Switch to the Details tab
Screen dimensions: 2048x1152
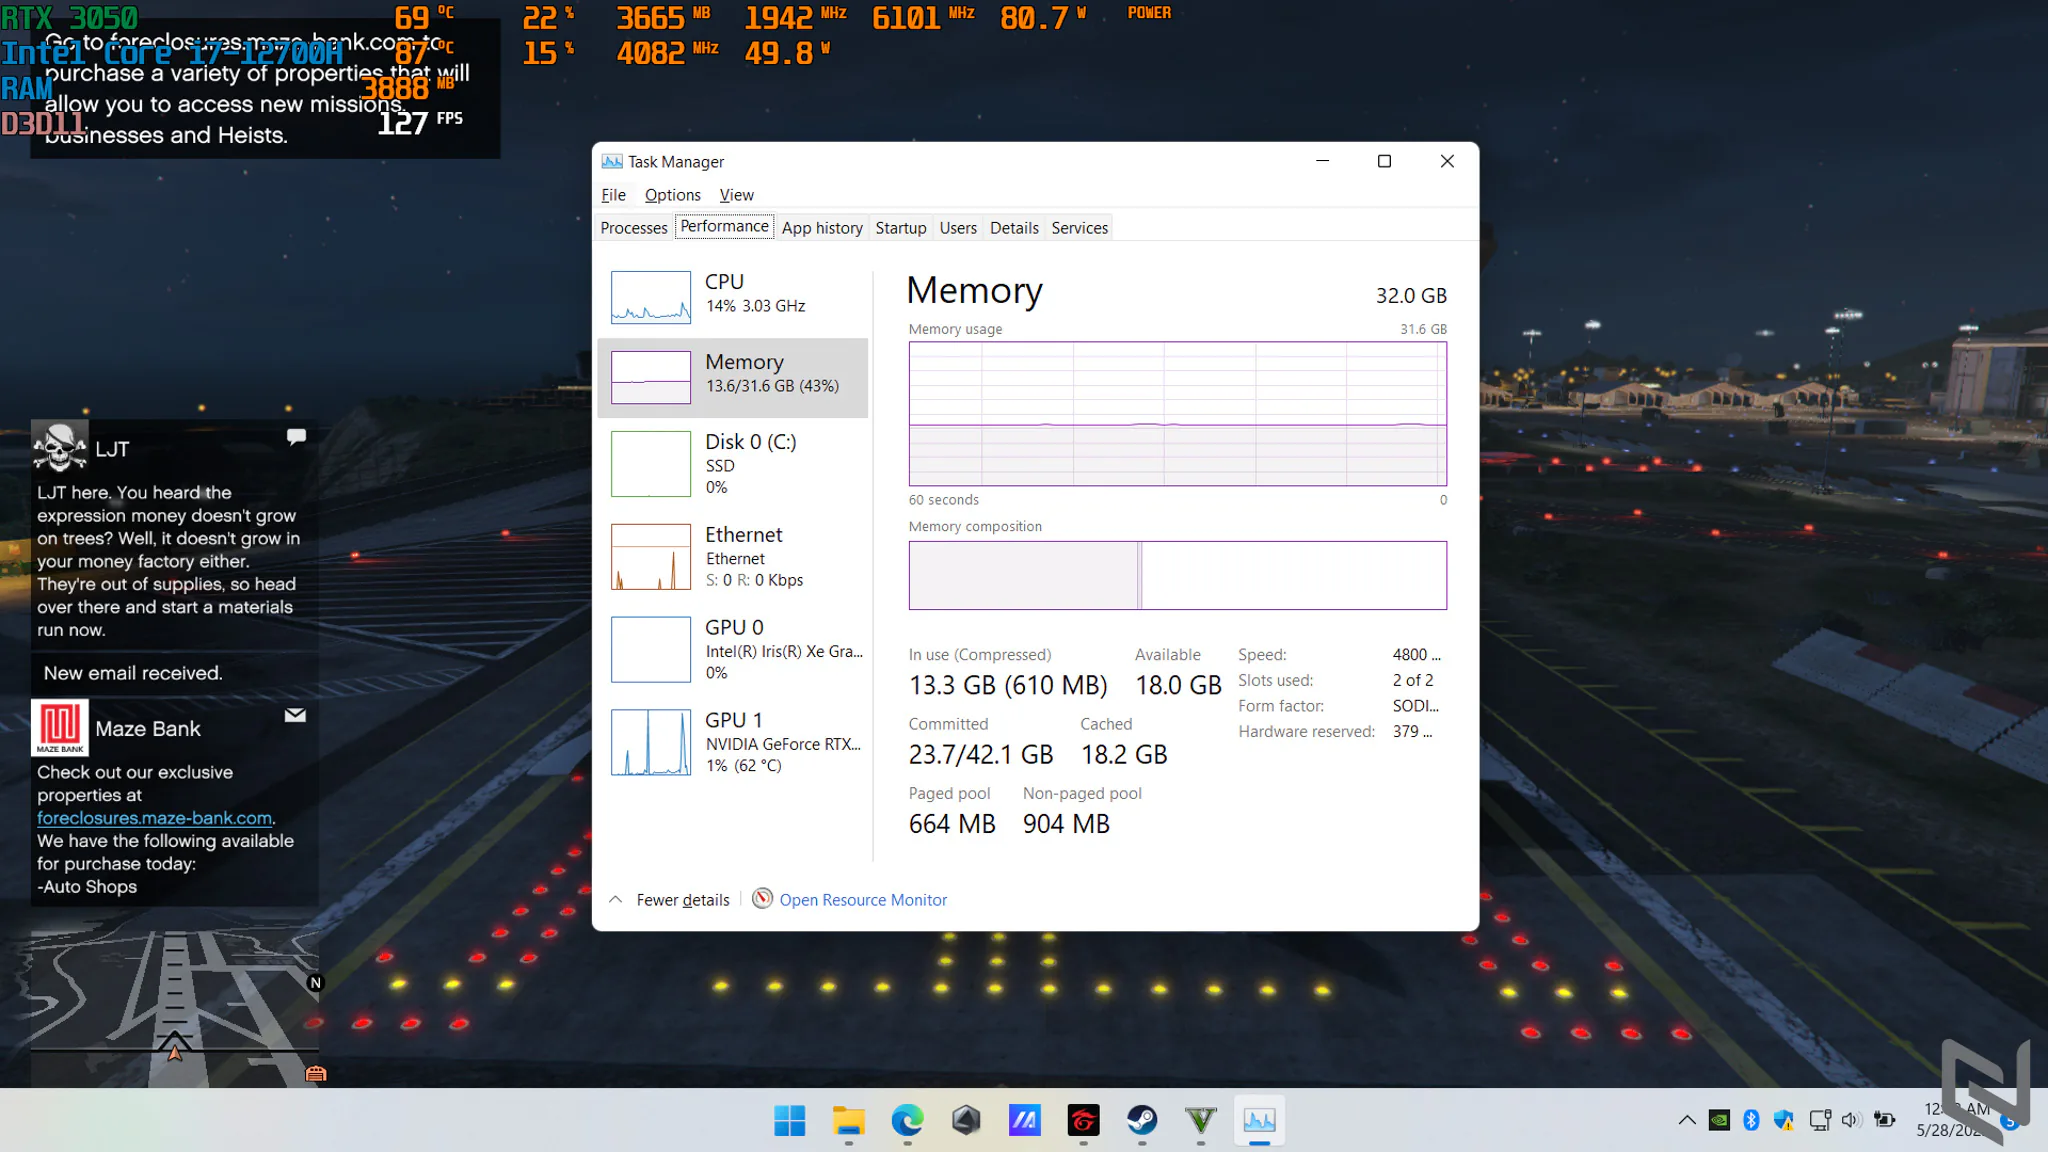coord(1014,228)
